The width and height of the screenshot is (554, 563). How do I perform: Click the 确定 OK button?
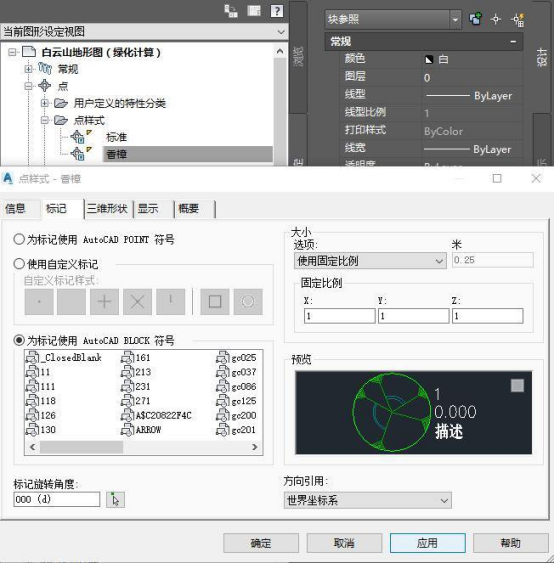pyautogui.click(x=261, y=543)
